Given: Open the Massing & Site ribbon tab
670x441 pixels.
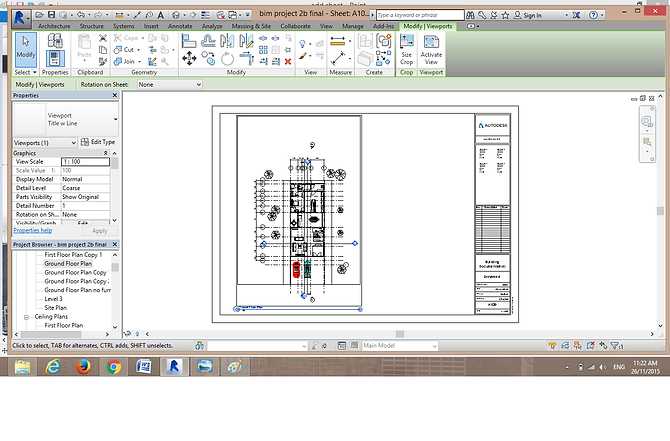Looking at the screenshot, I should pyautogui.click(x=251, y=26).
